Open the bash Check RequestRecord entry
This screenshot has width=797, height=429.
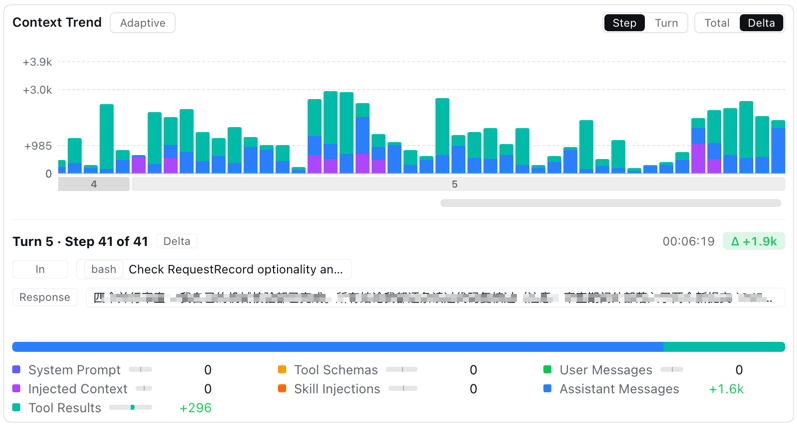point(214,269)
